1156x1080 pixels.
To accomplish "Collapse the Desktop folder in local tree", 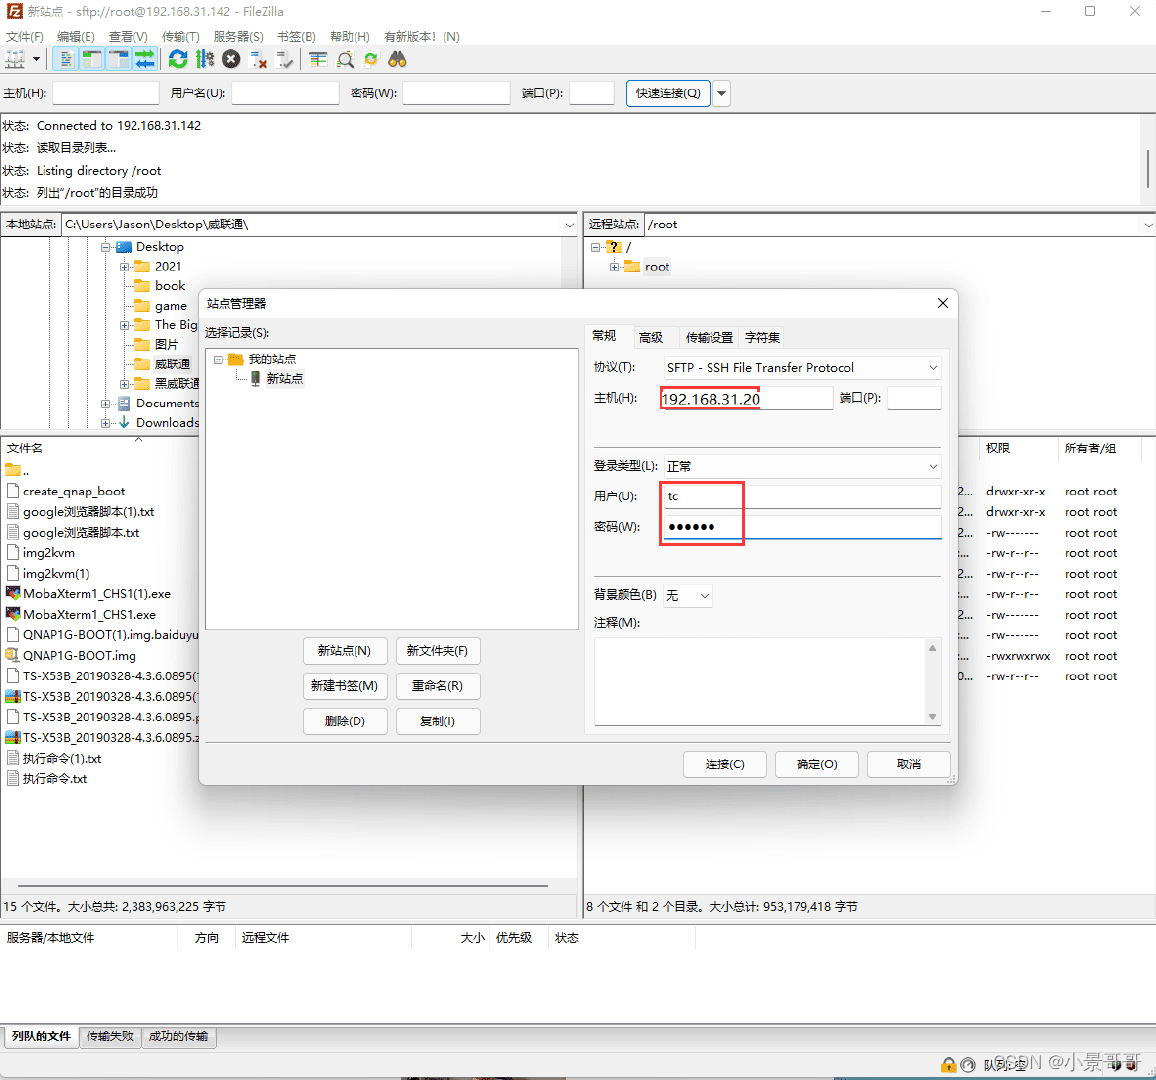I will 105,247.
